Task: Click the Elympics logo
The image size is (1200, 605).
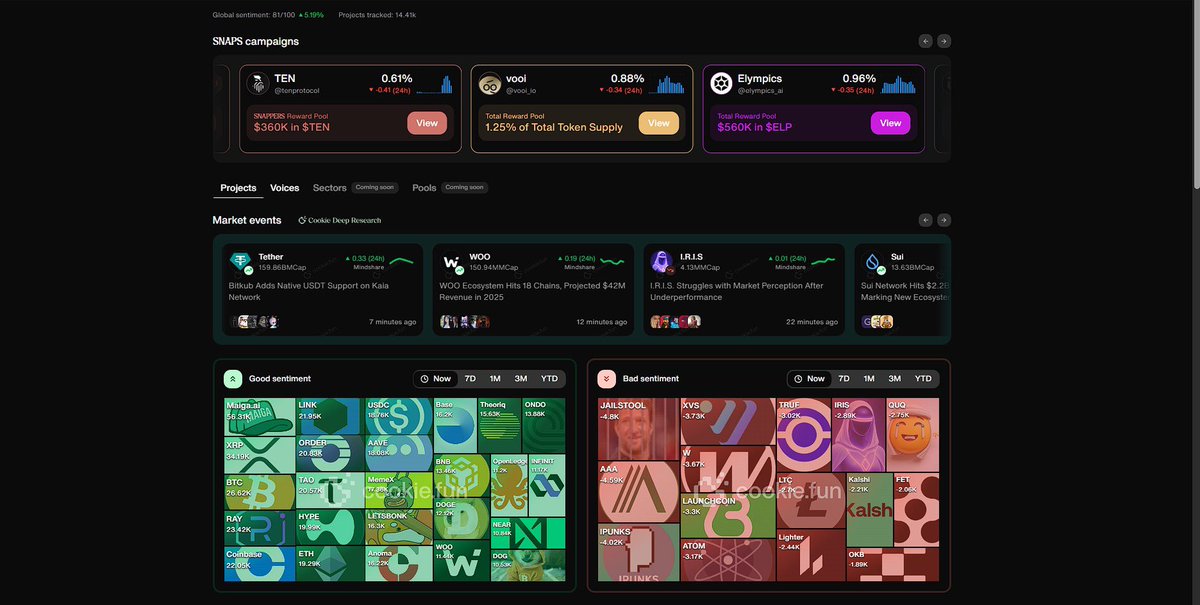Action: (721, 84)
